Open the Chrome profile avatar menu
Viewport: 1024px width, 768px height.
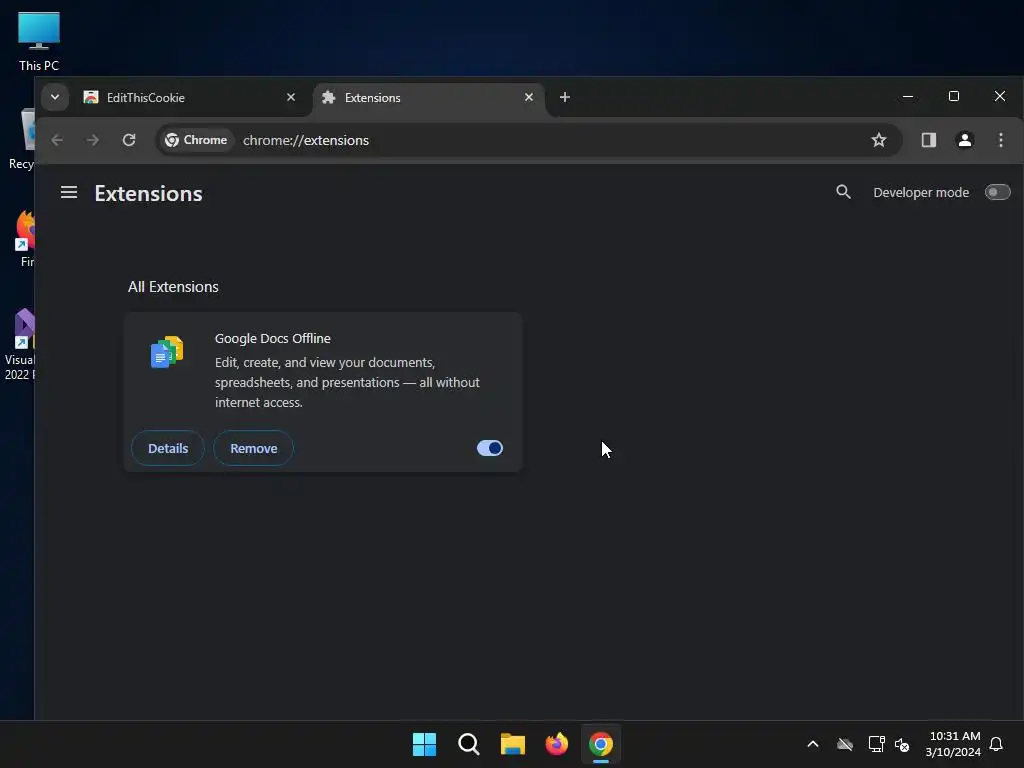tap(965, 140)
